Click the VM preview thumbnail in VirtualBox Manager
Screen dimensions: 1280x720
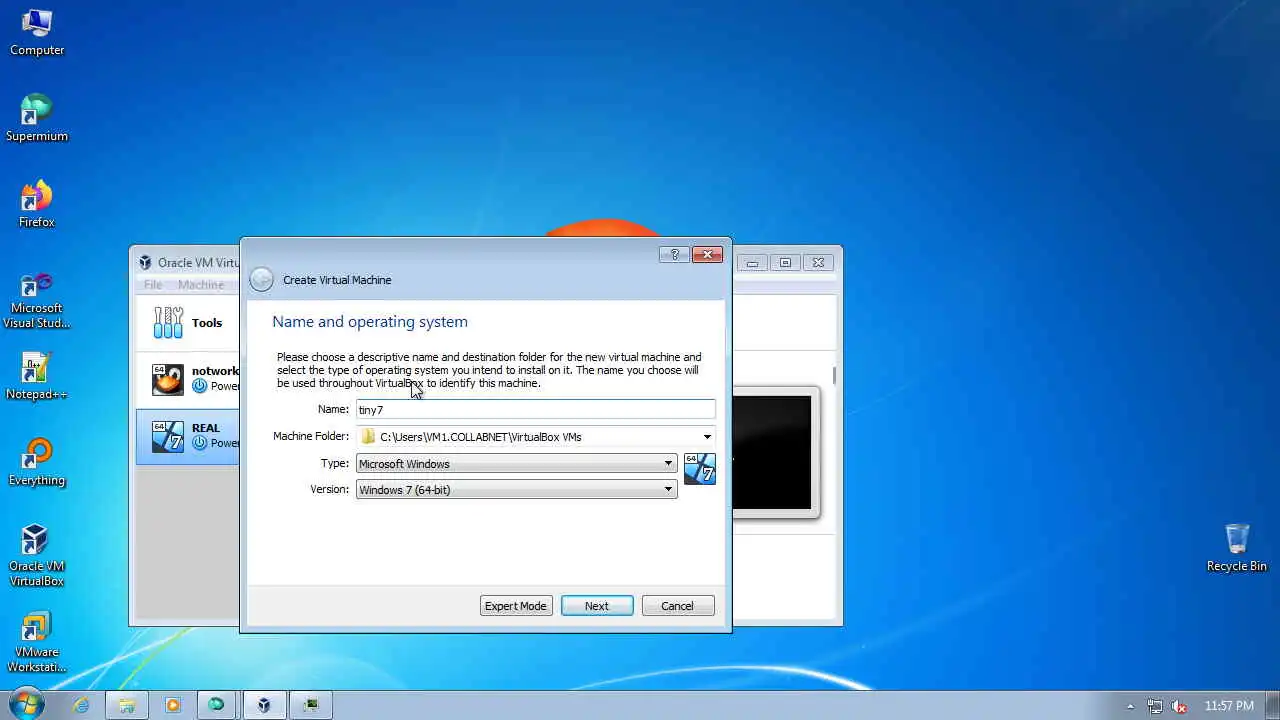(x=772, y=453)
